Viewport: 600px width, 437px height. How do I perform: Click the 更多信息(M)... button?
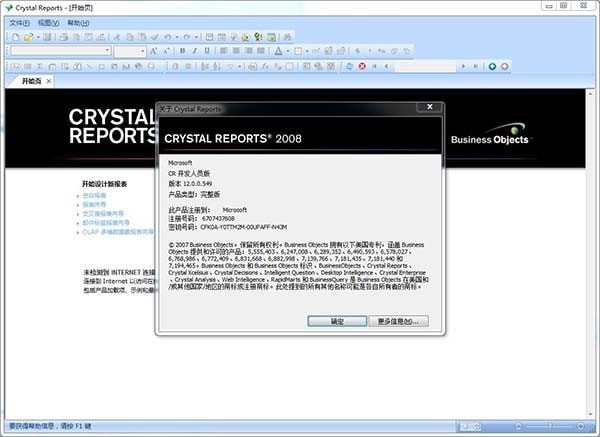pos(398,321)
